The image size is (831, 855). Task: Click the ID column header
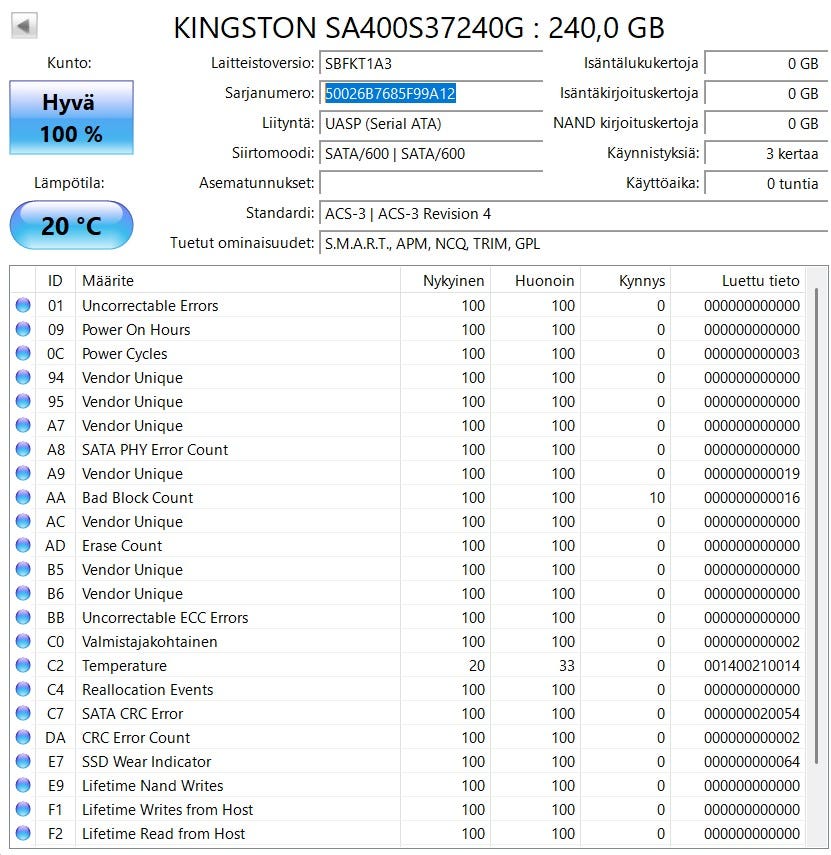[55, 280]
